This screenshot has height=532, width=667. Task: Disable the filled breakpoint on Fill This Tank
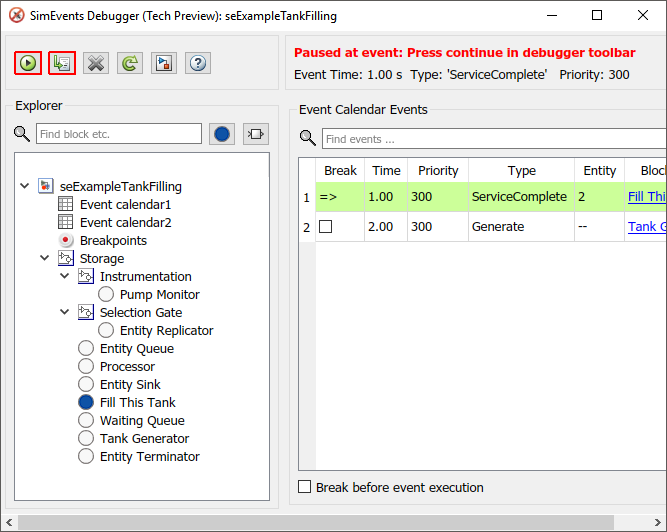coord(86,402)
